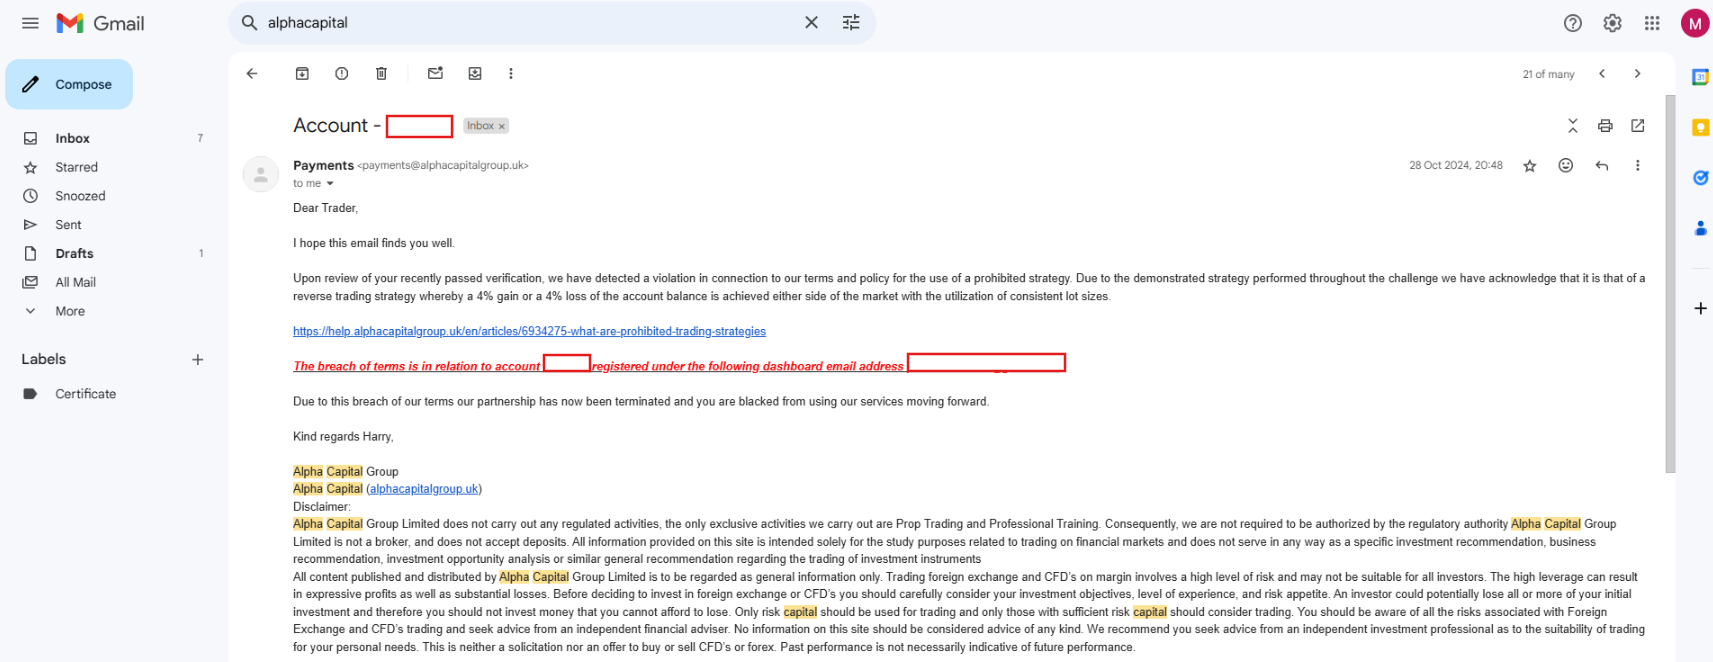Open the prohibited trading strategies link
Screen dimensions: 1713x662
(x=529, y=331)
